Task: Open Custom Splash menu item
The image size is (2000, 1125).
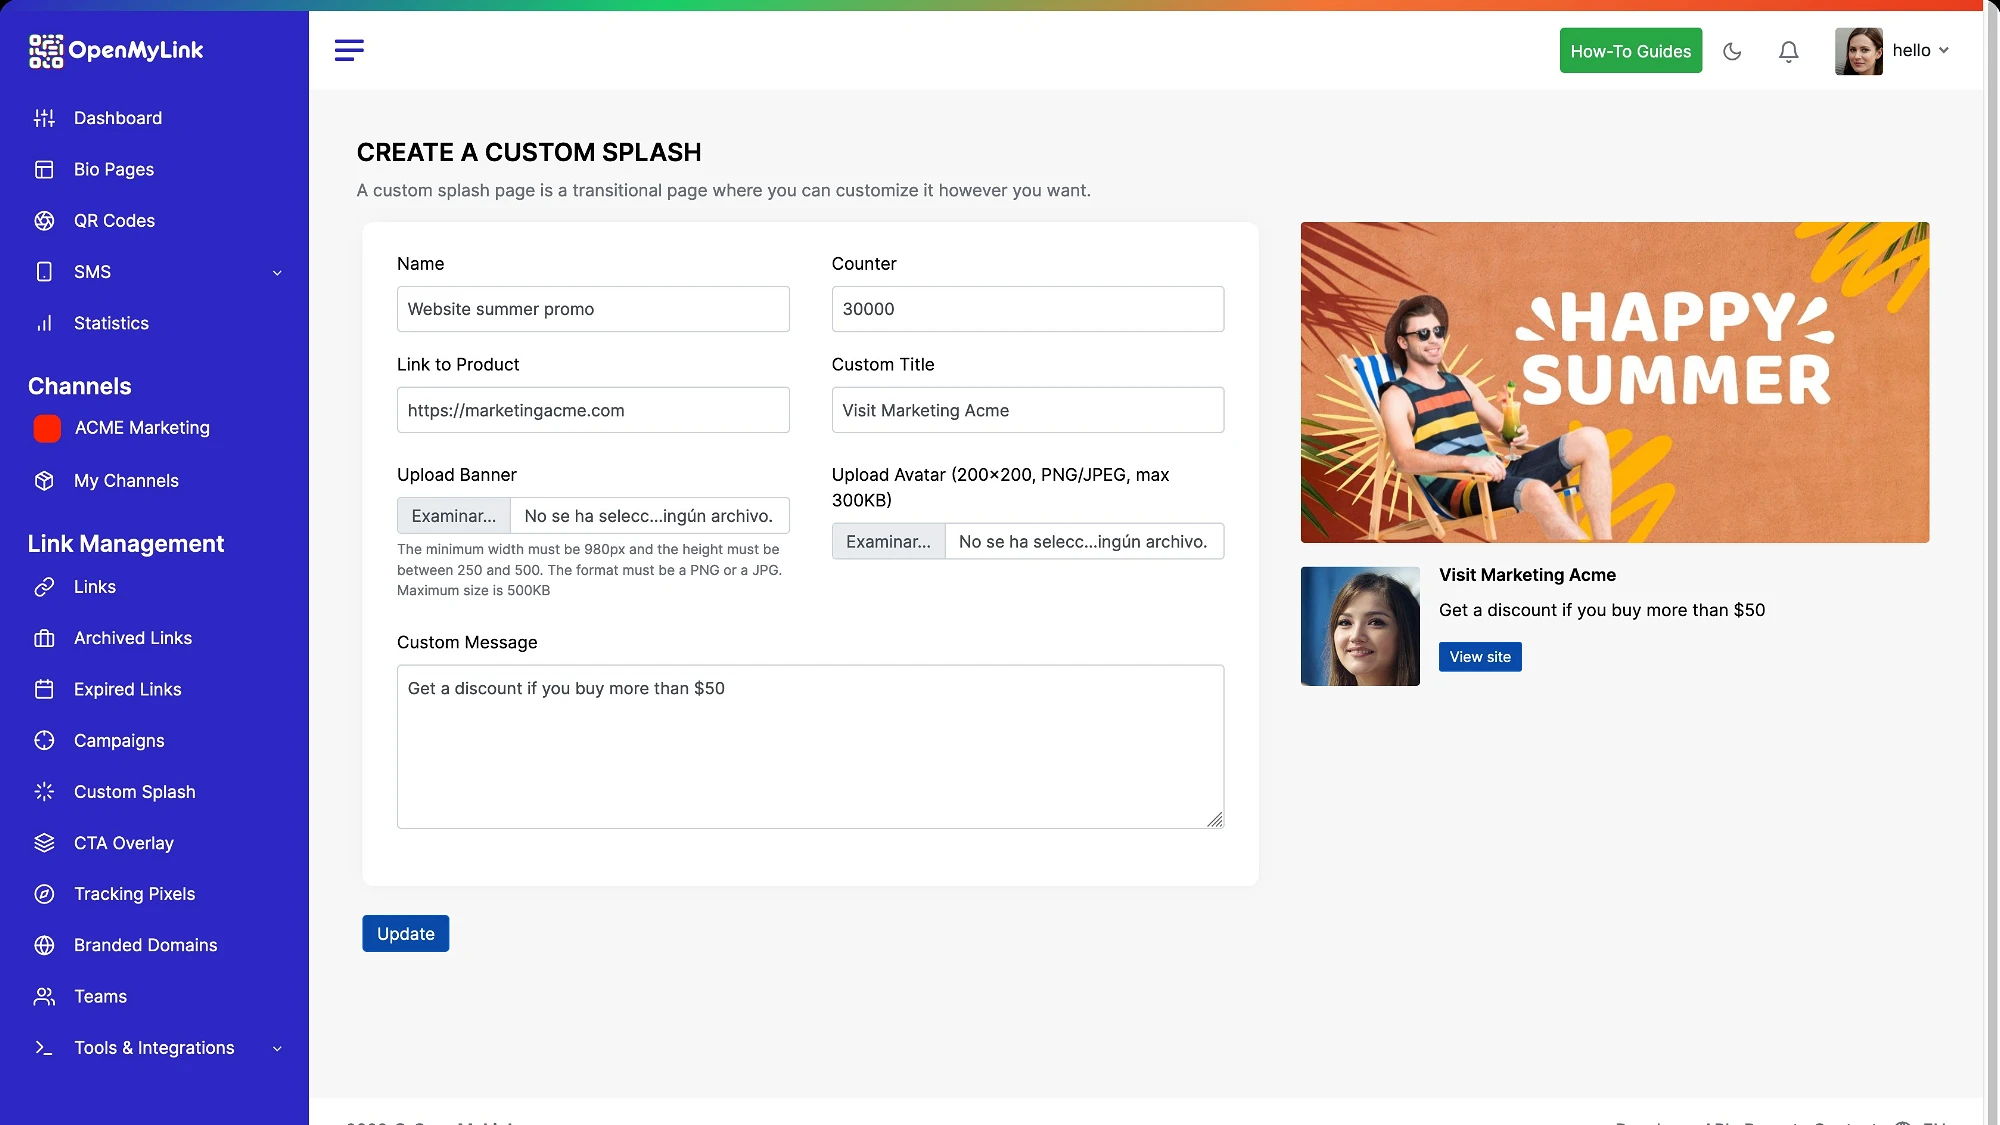Action: tap(134, 792)
